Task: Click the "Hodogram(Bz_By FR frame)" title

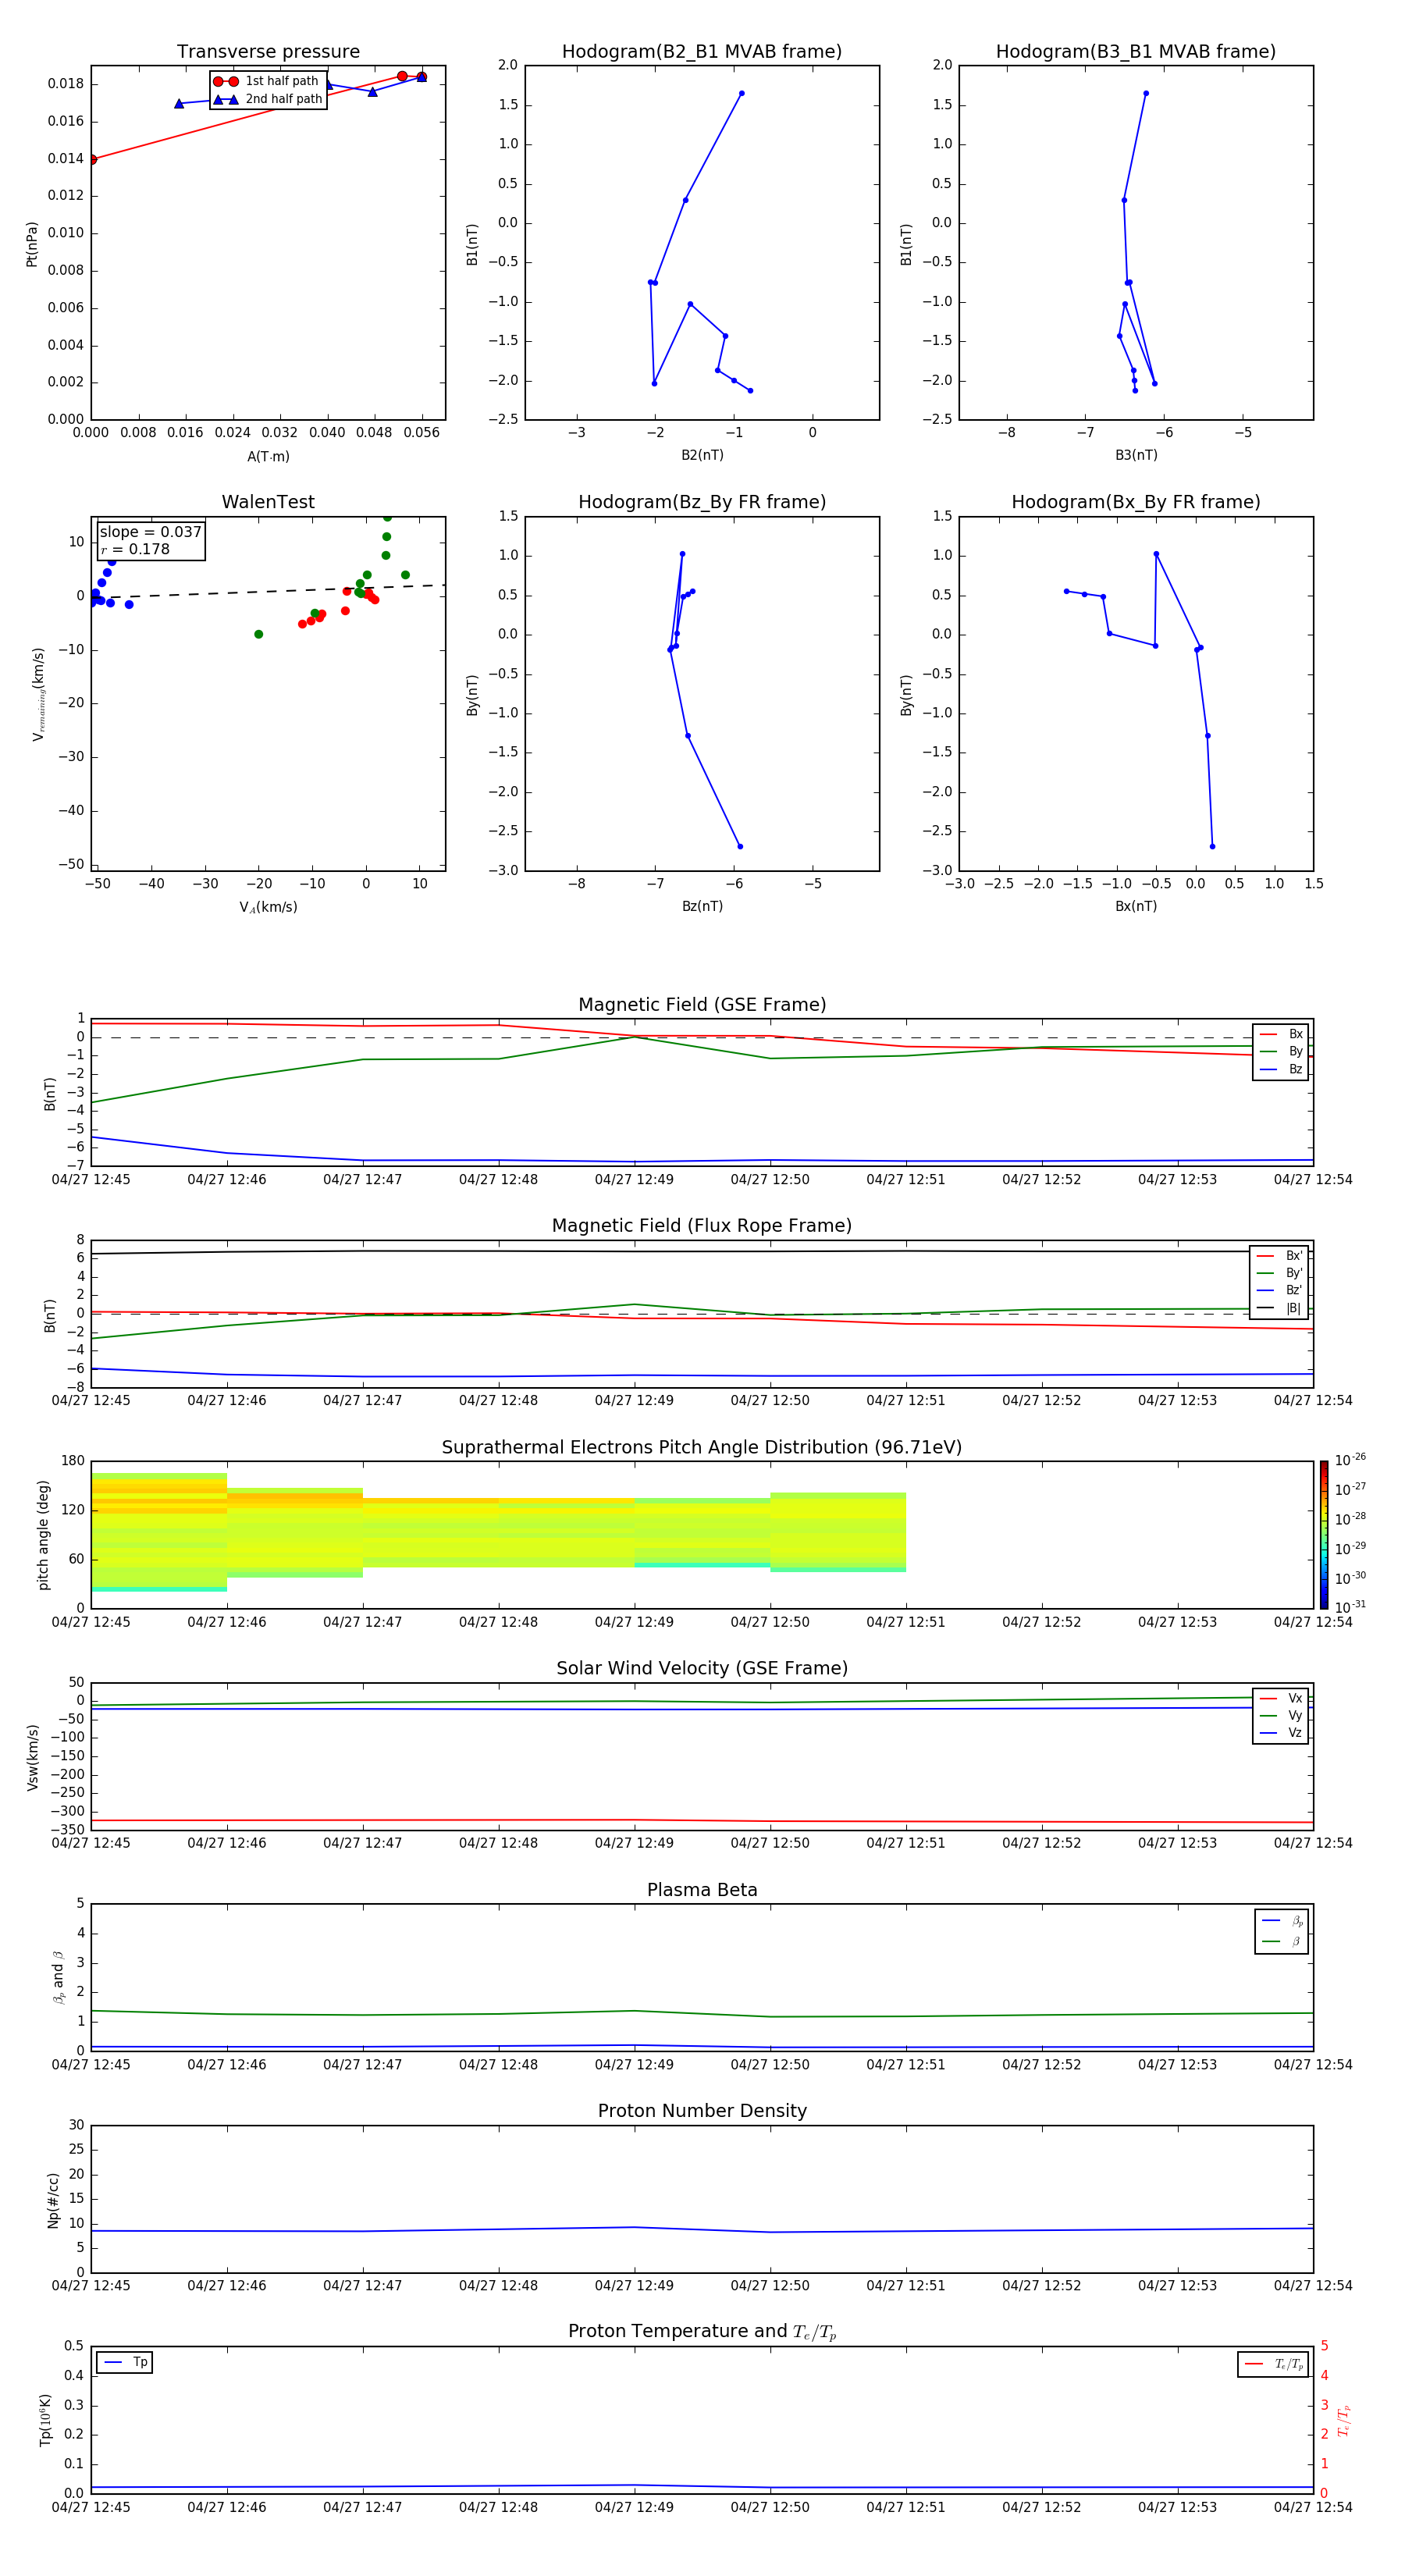Action: [702, 502]
